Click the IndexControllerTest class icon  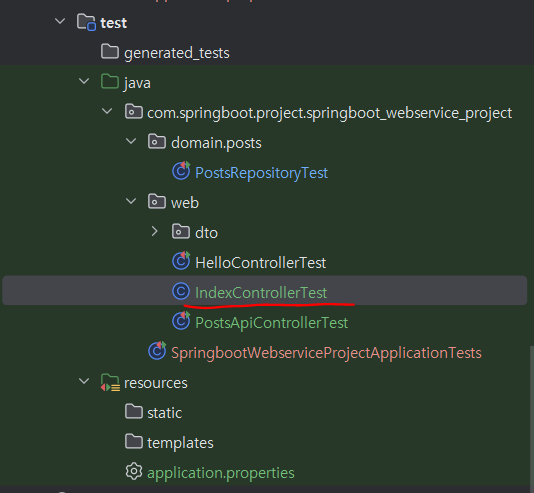tap(181, 291)
